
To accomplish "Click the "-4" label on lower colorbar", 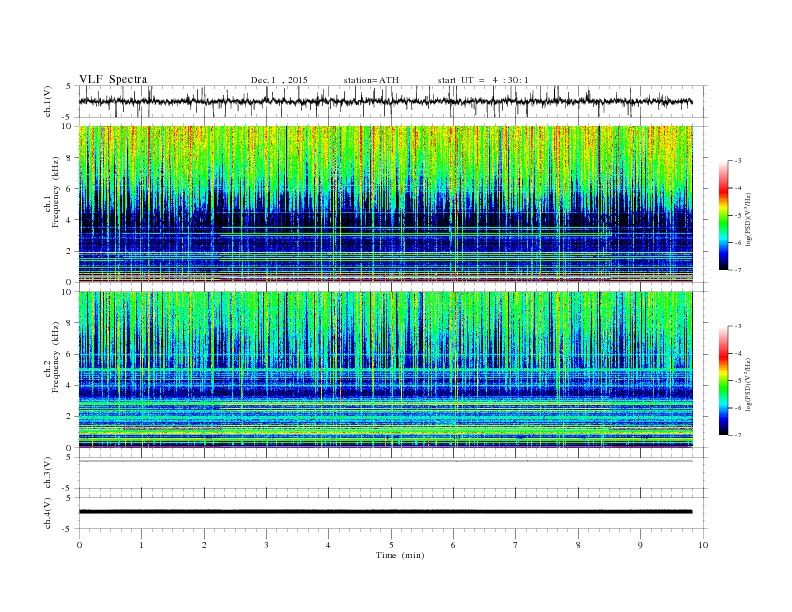I will 737,353.
